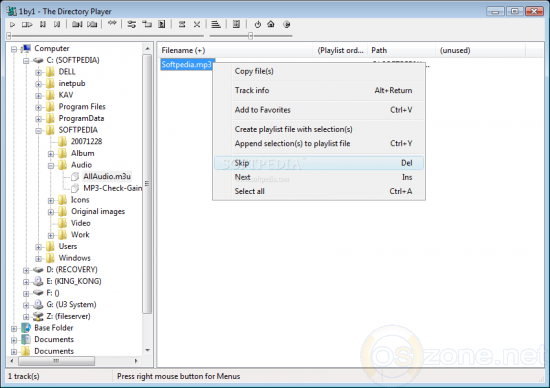
Task: Click tree scrollbar up arrow
Action: pyautogui.click(x=147, y=48)
